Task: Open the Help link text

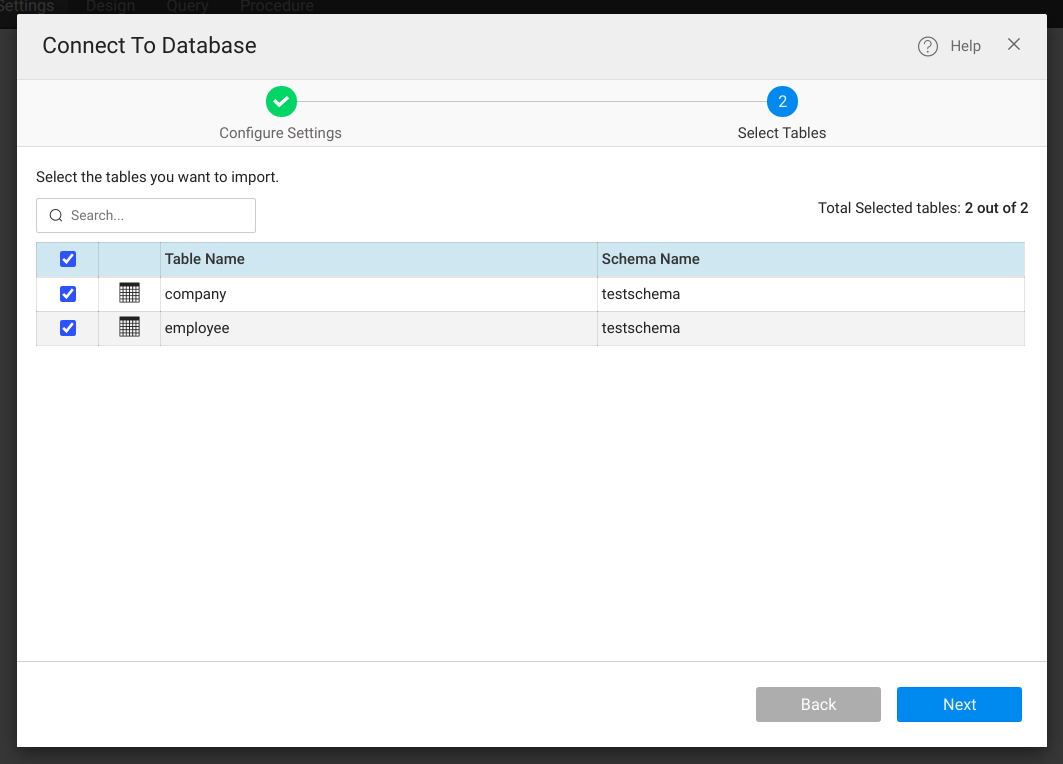Action: (965, 46)
